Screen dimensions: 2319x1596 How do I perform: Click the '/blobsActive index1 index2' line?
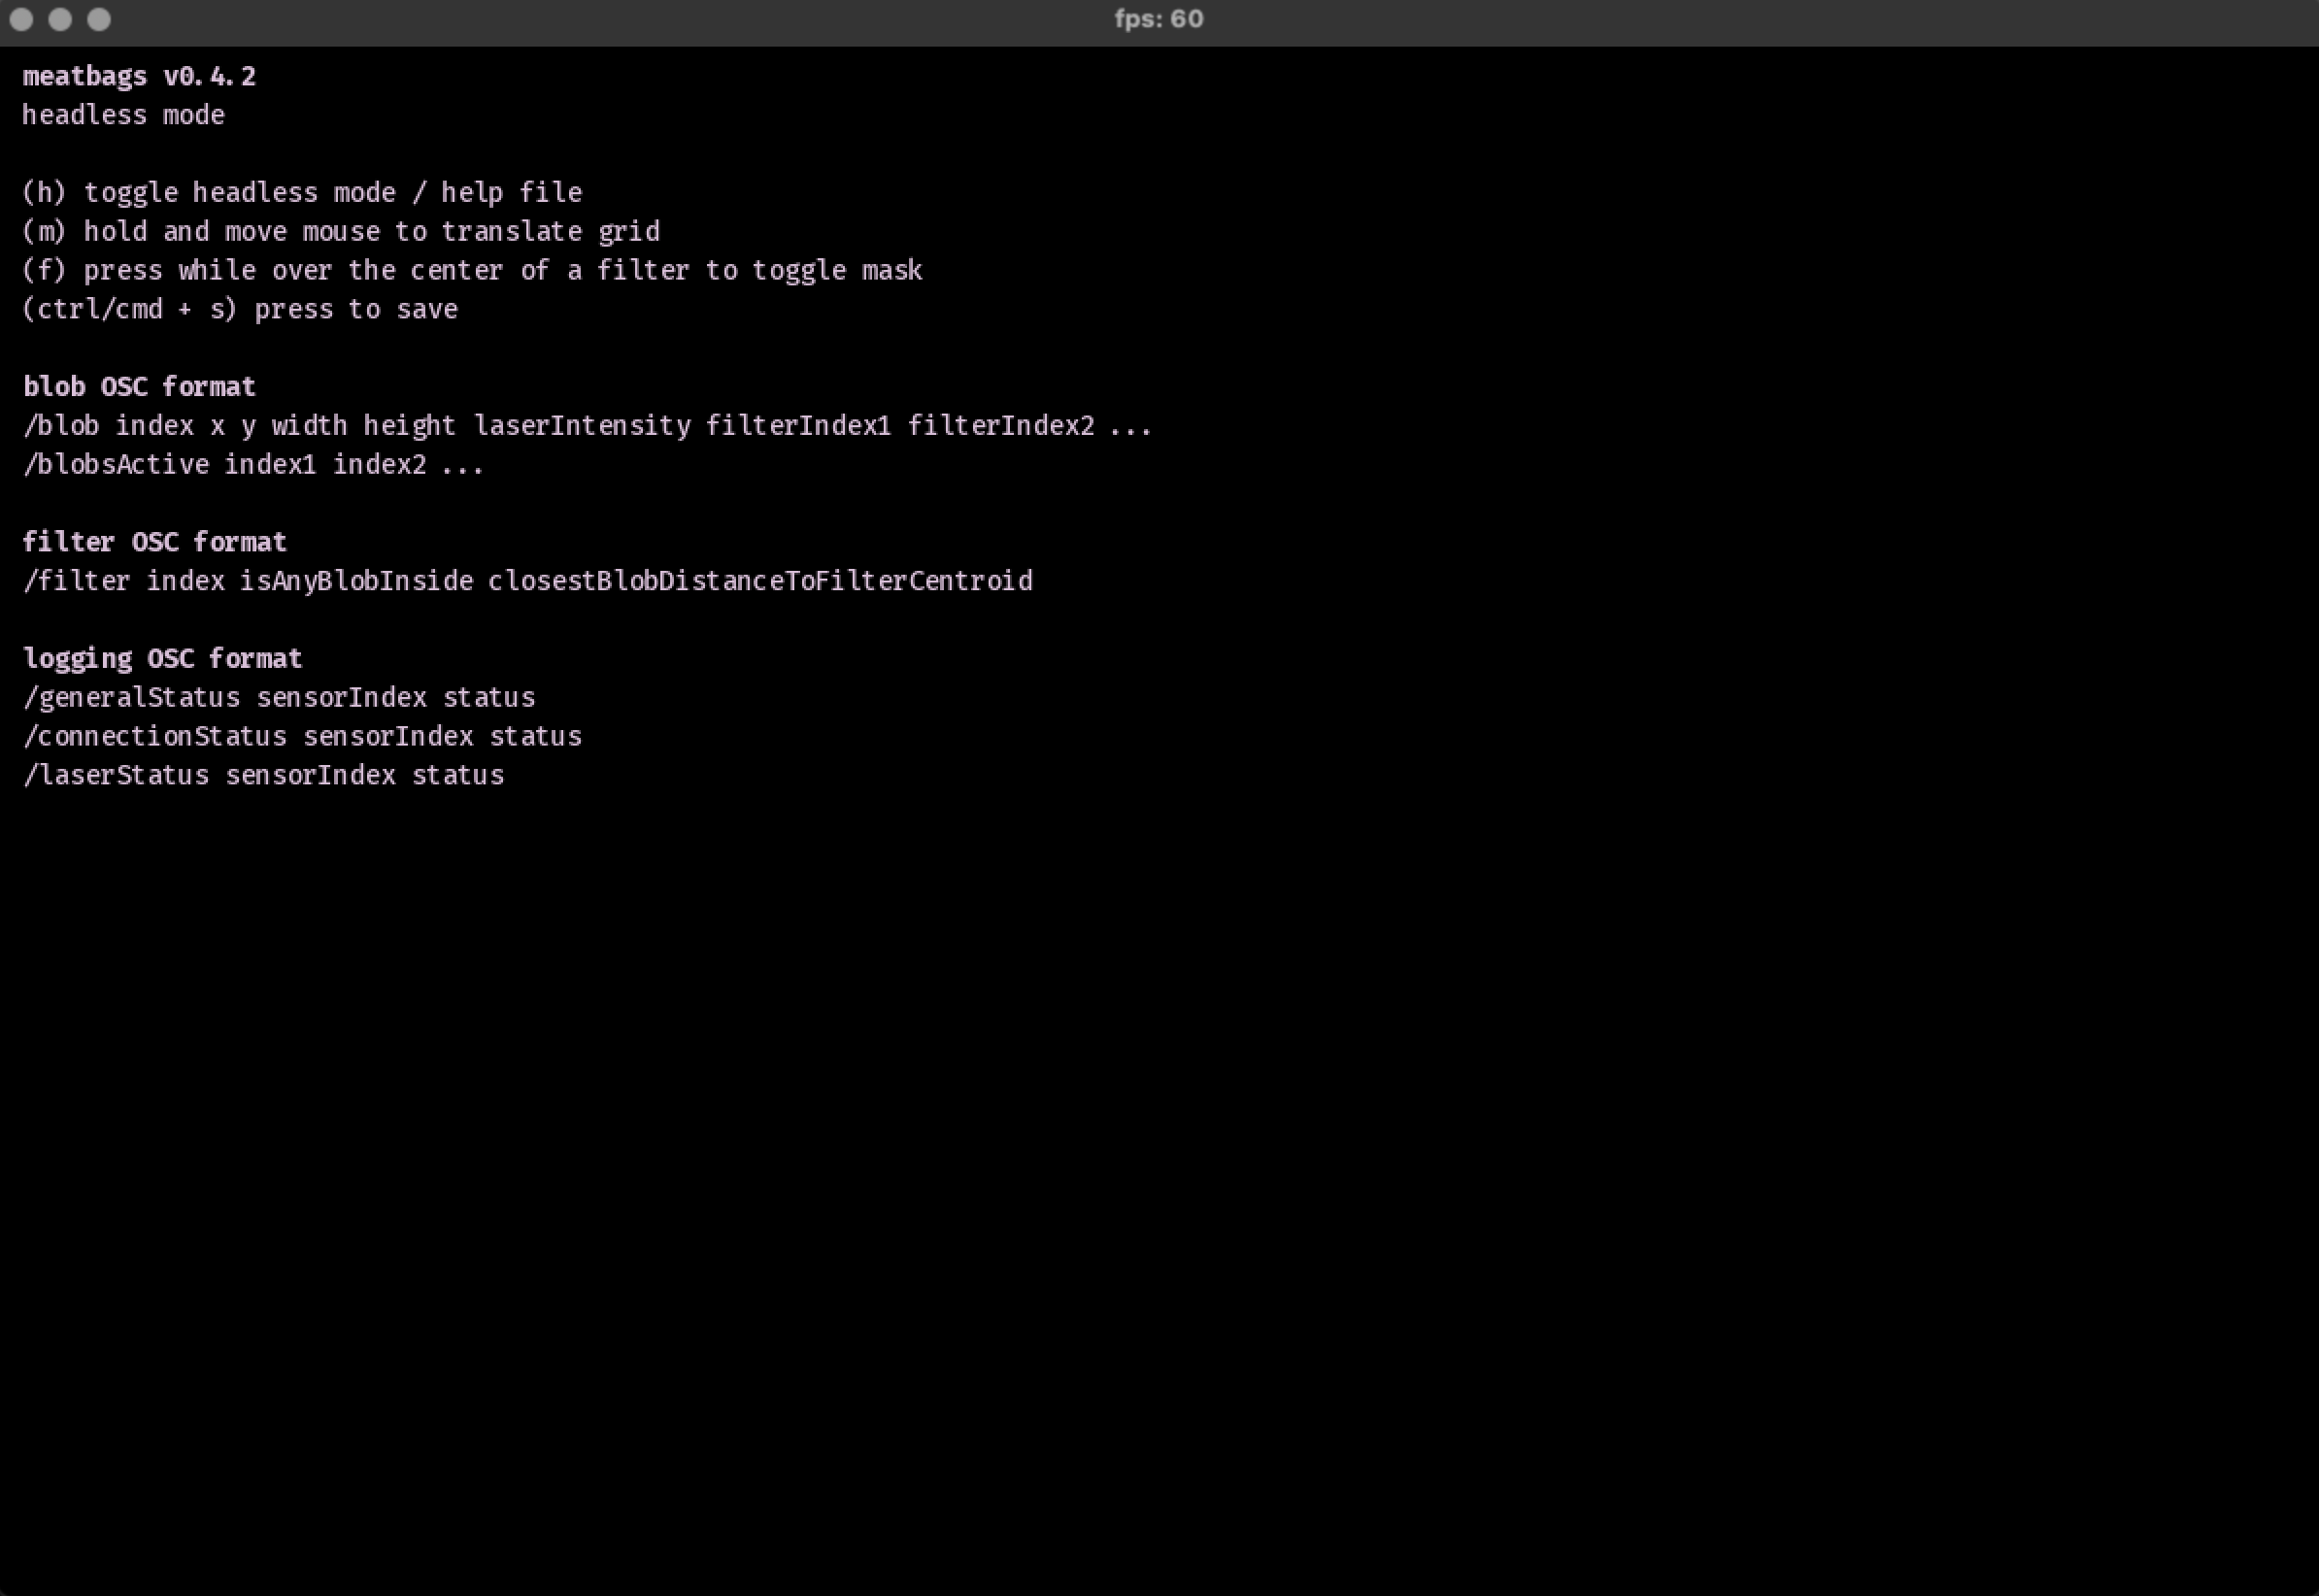tap(253, 465)
